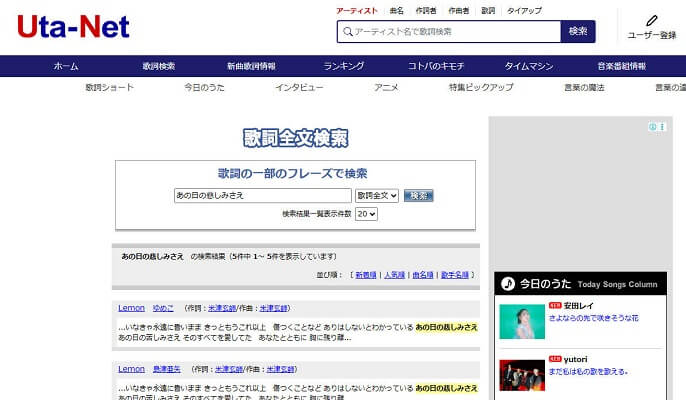Go to 特集ピックアップ in the sub navigation
686x400 pixels.
point(481,88)
